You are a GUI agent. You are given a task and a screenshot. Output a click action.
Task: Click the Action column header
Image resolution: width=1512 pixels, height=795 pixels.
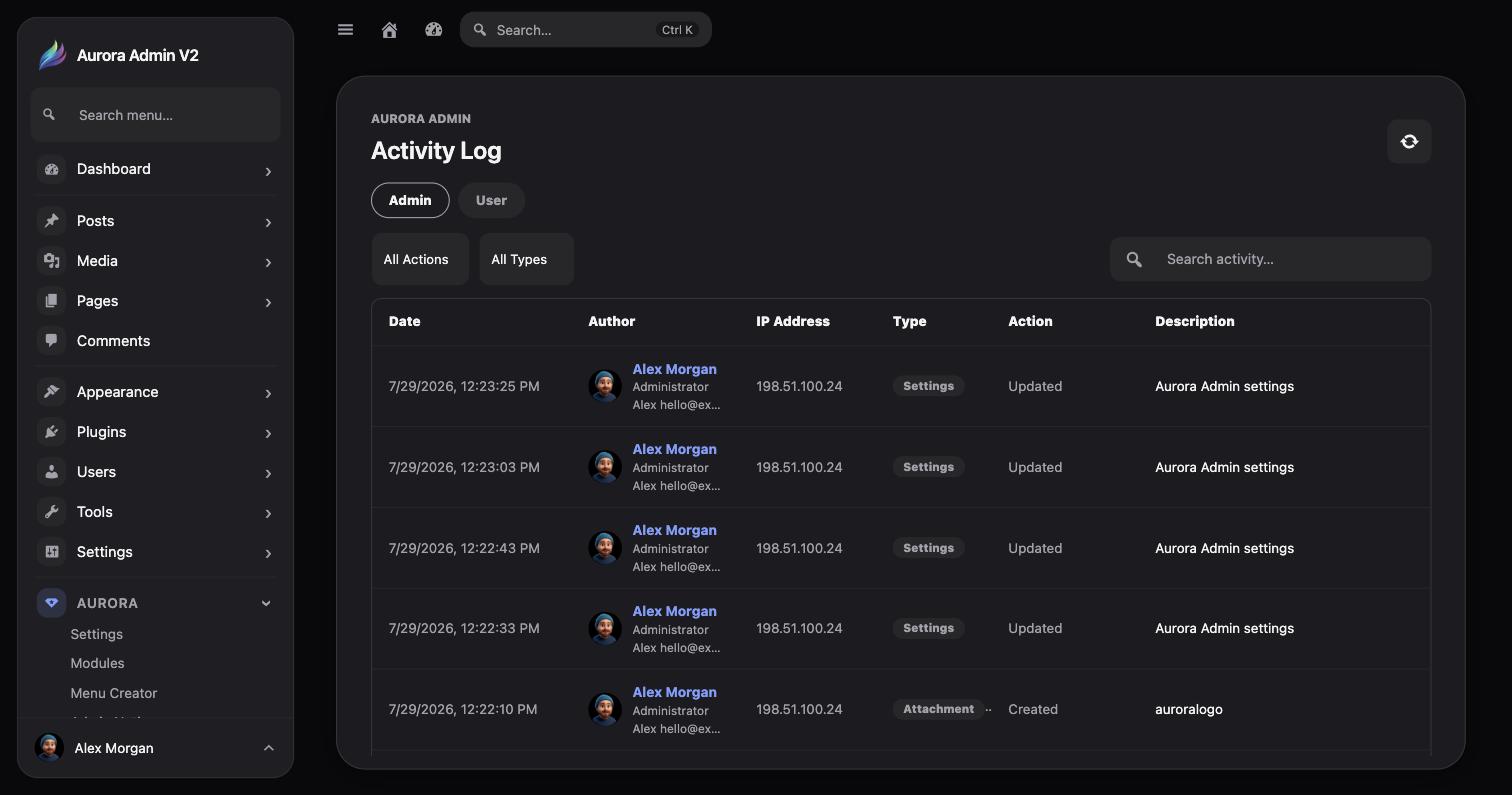point(1030,321)
